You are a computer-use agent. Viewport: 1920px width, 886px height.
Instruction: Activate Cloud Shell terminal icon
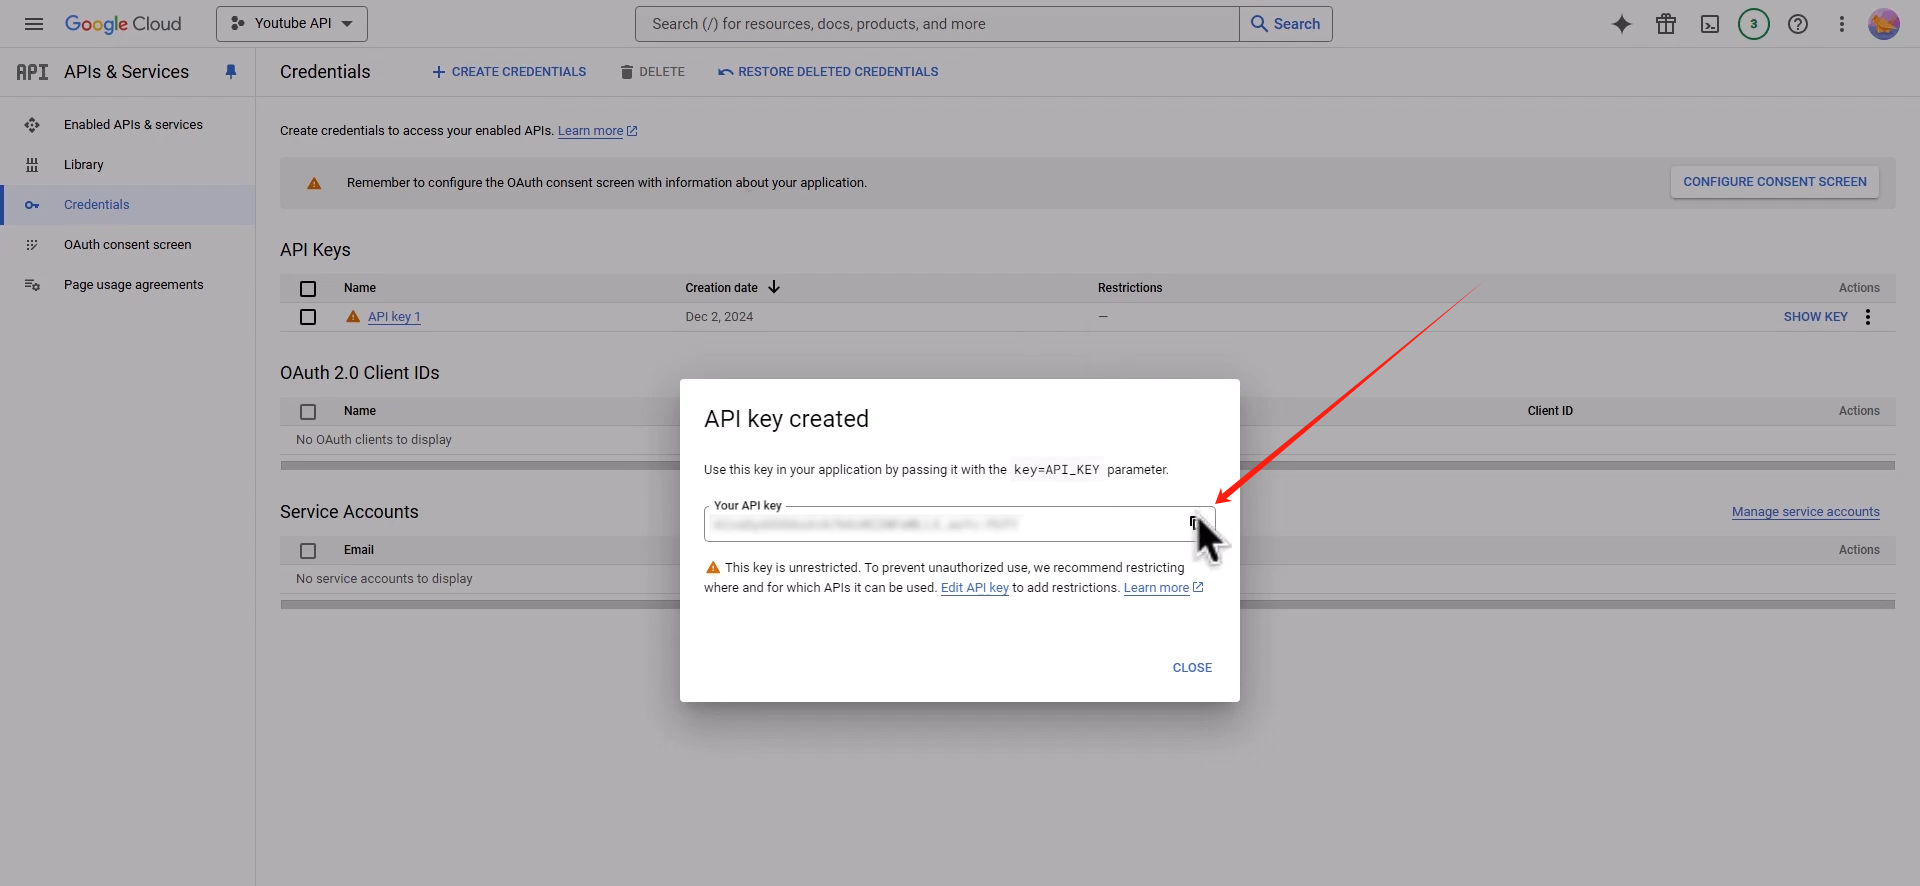tap(1709, 24)
